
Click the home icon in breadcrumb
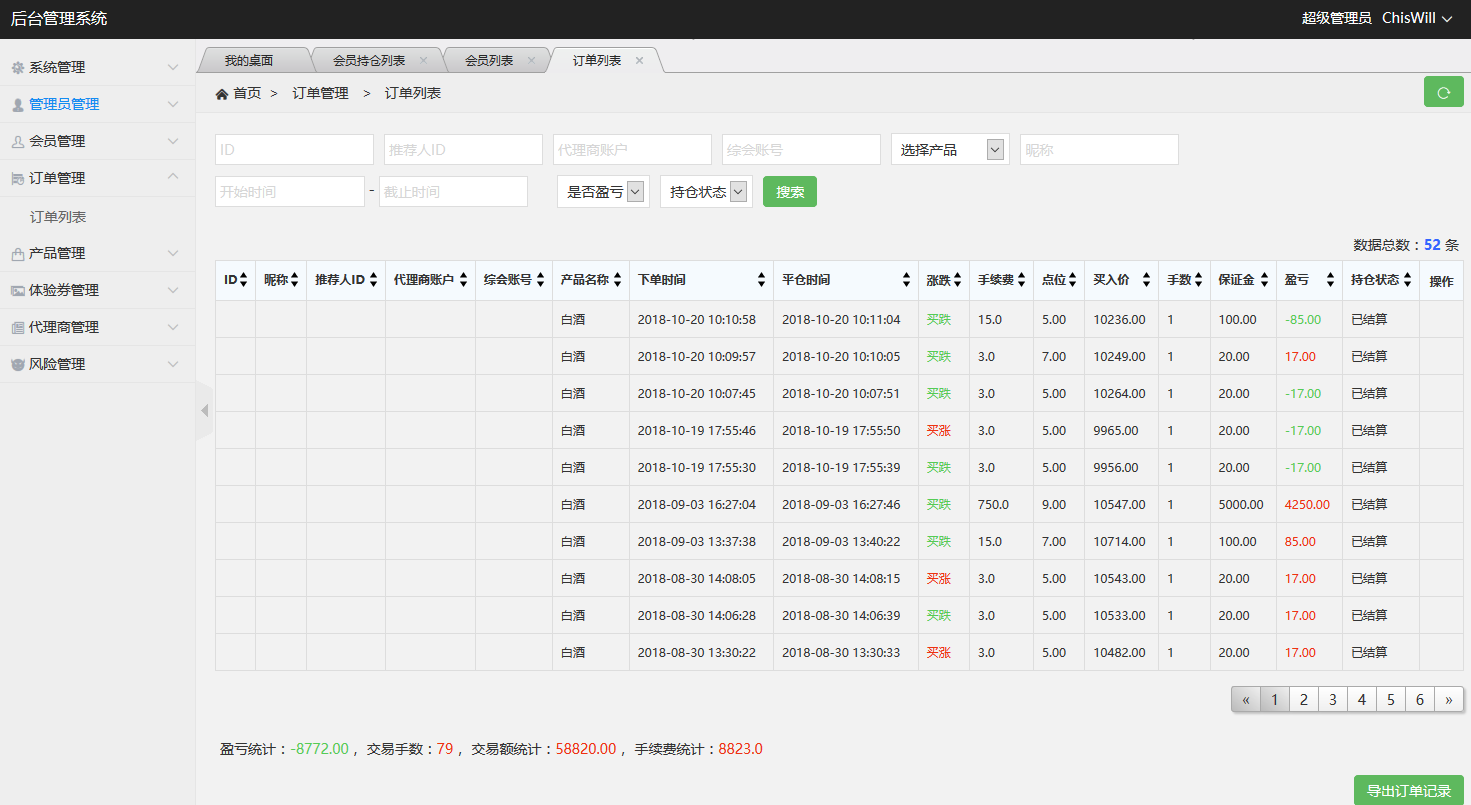click(x=222, y=94)
